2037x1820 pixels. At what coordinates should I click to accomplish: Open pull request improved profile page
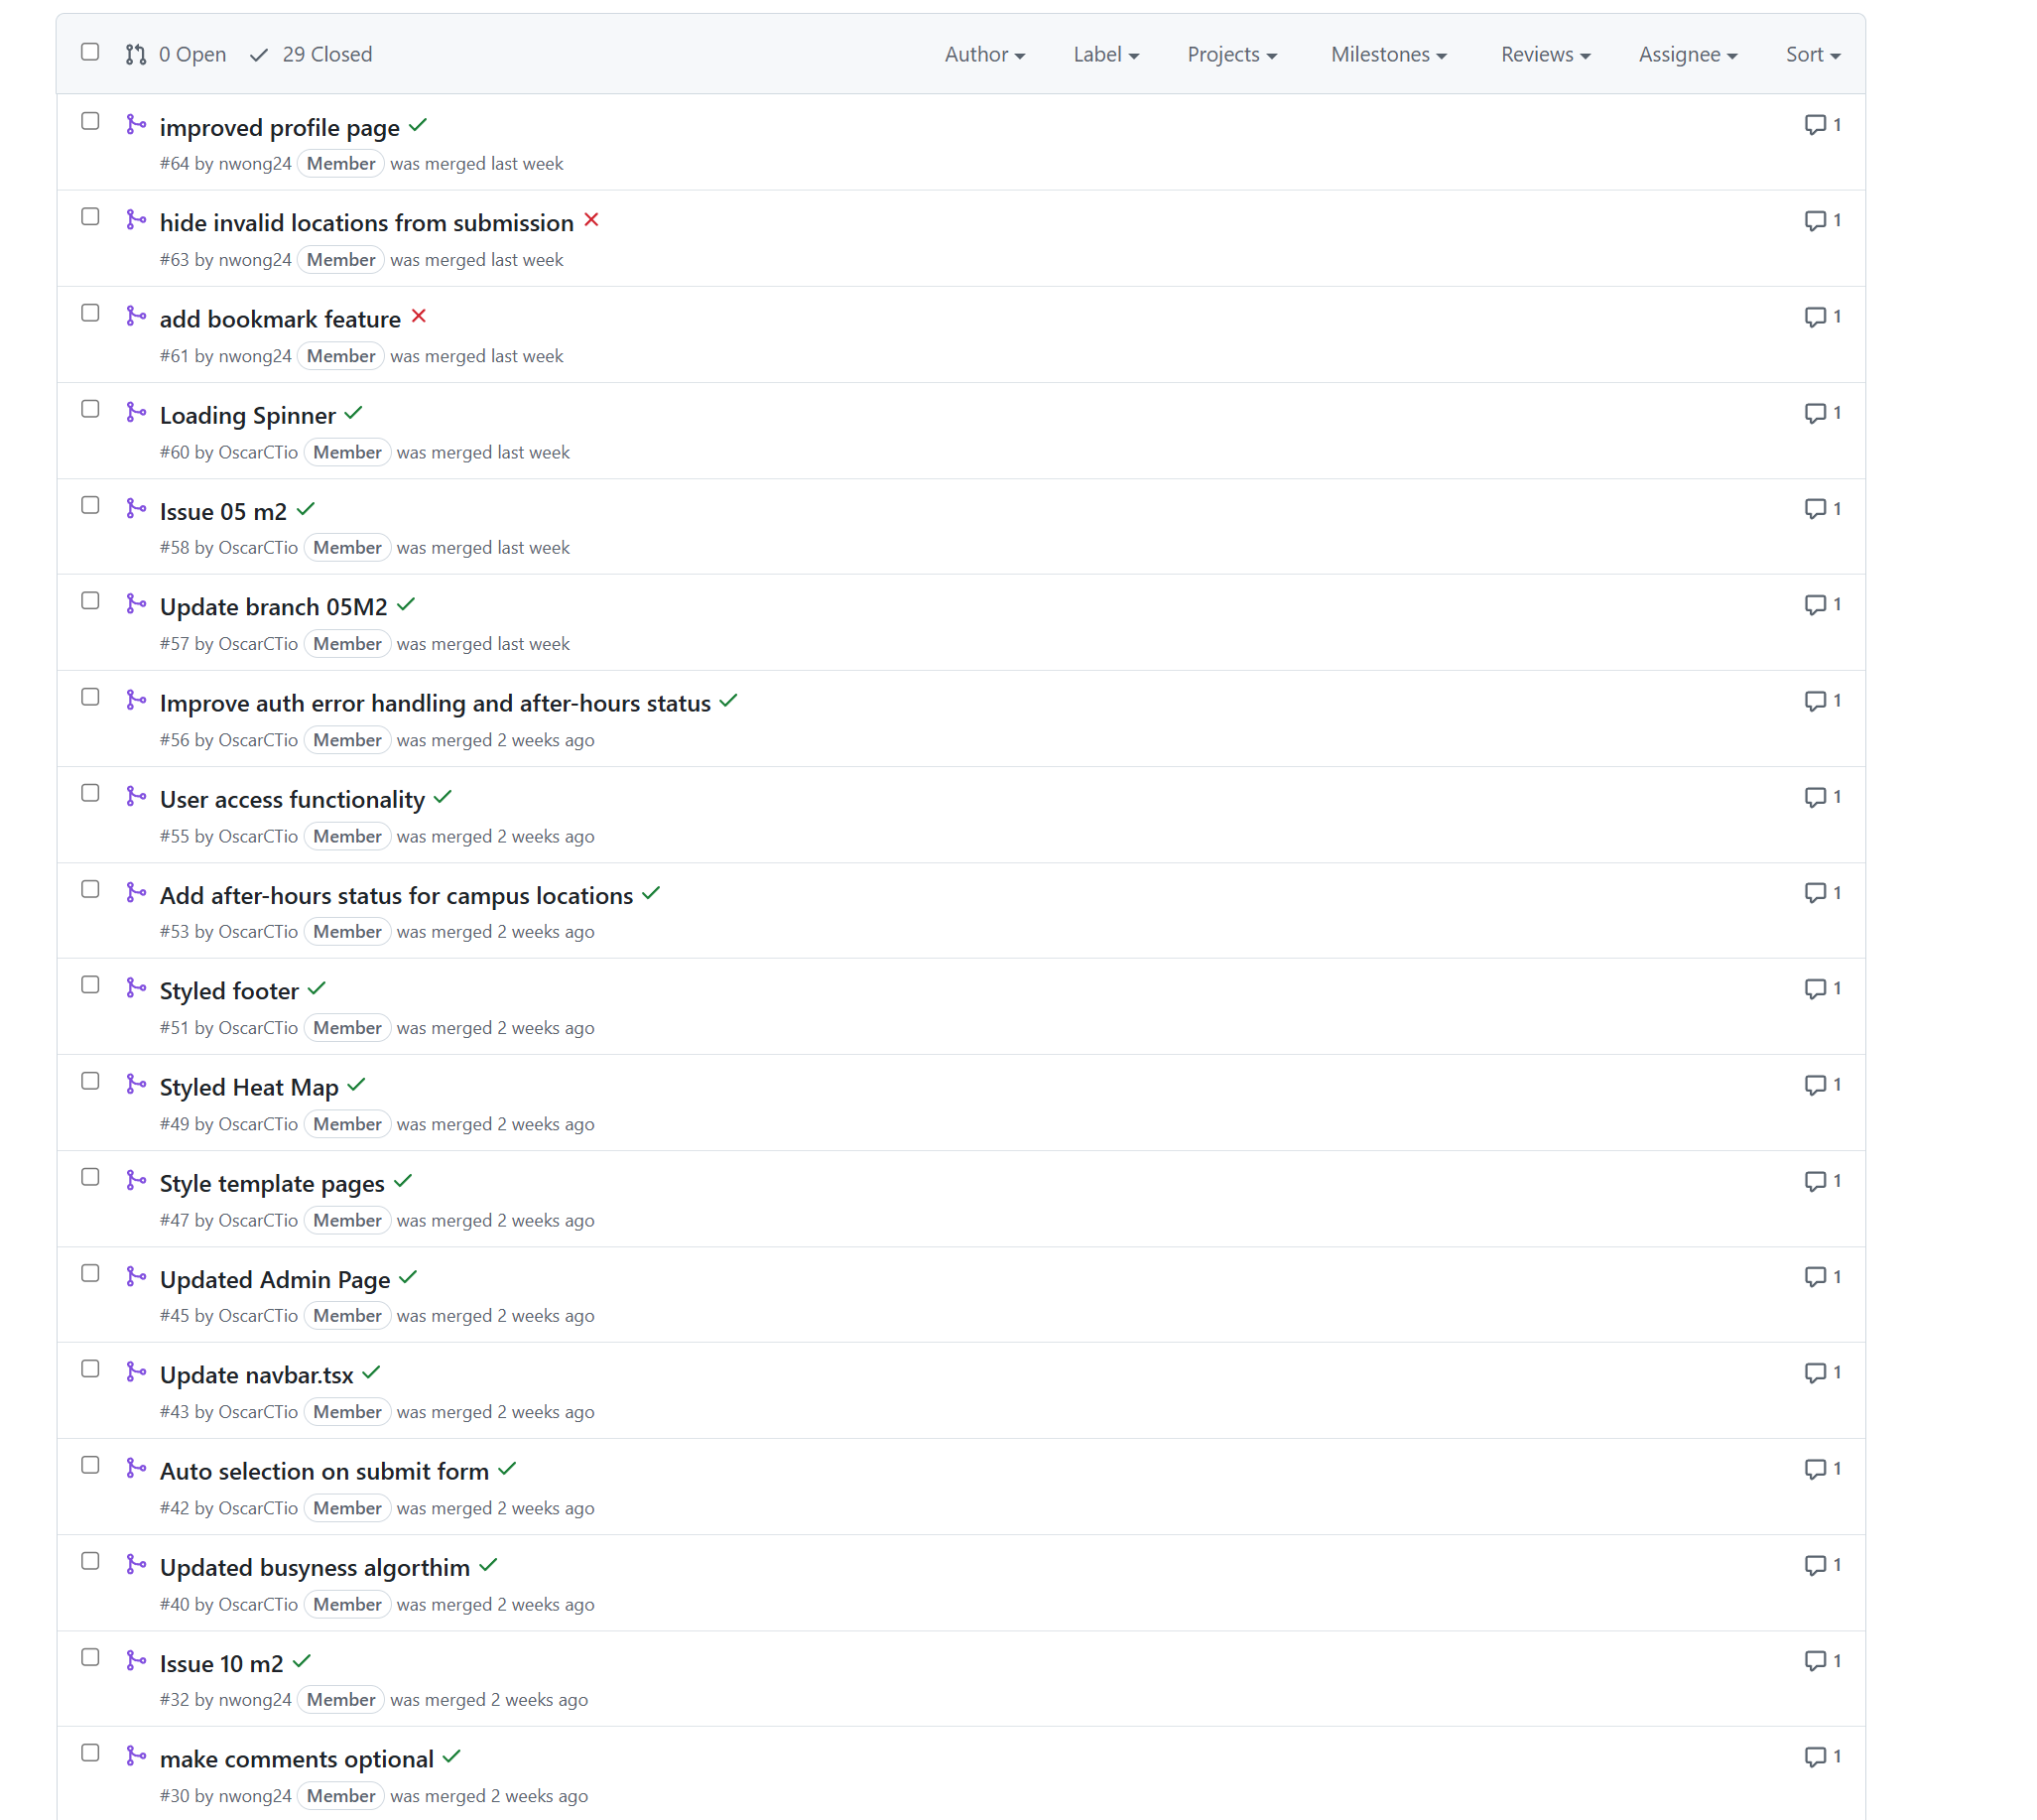click(x=280, y=128)
